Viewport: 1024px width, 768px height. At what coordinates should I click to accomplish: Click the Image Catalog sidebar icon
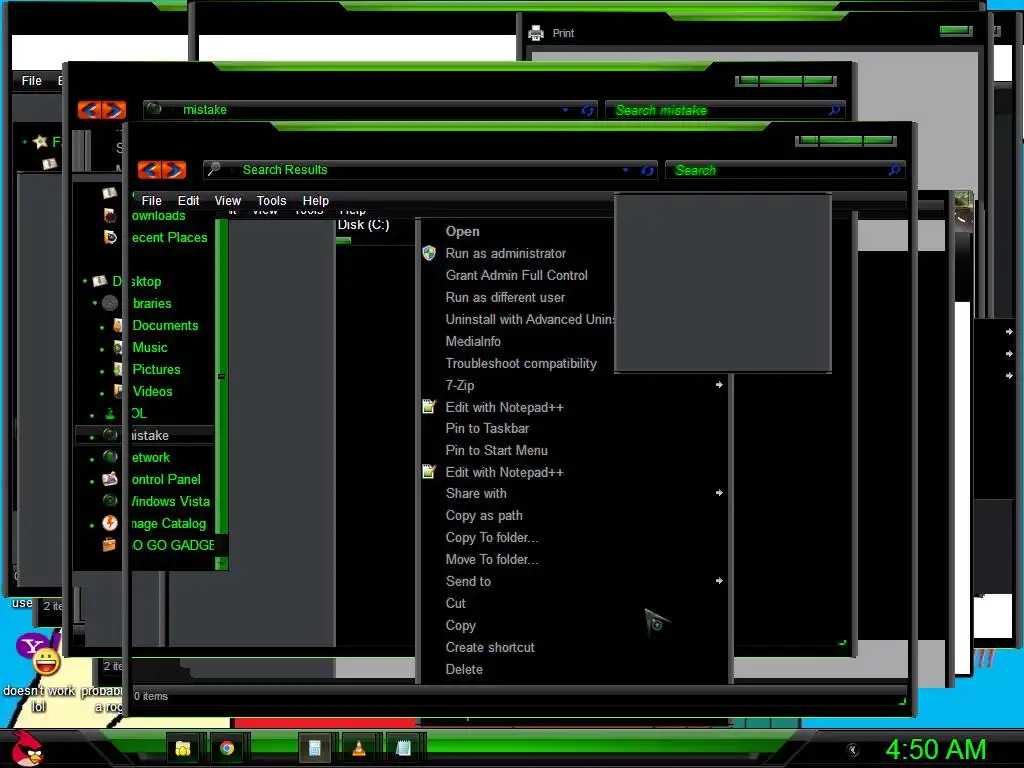110,523
